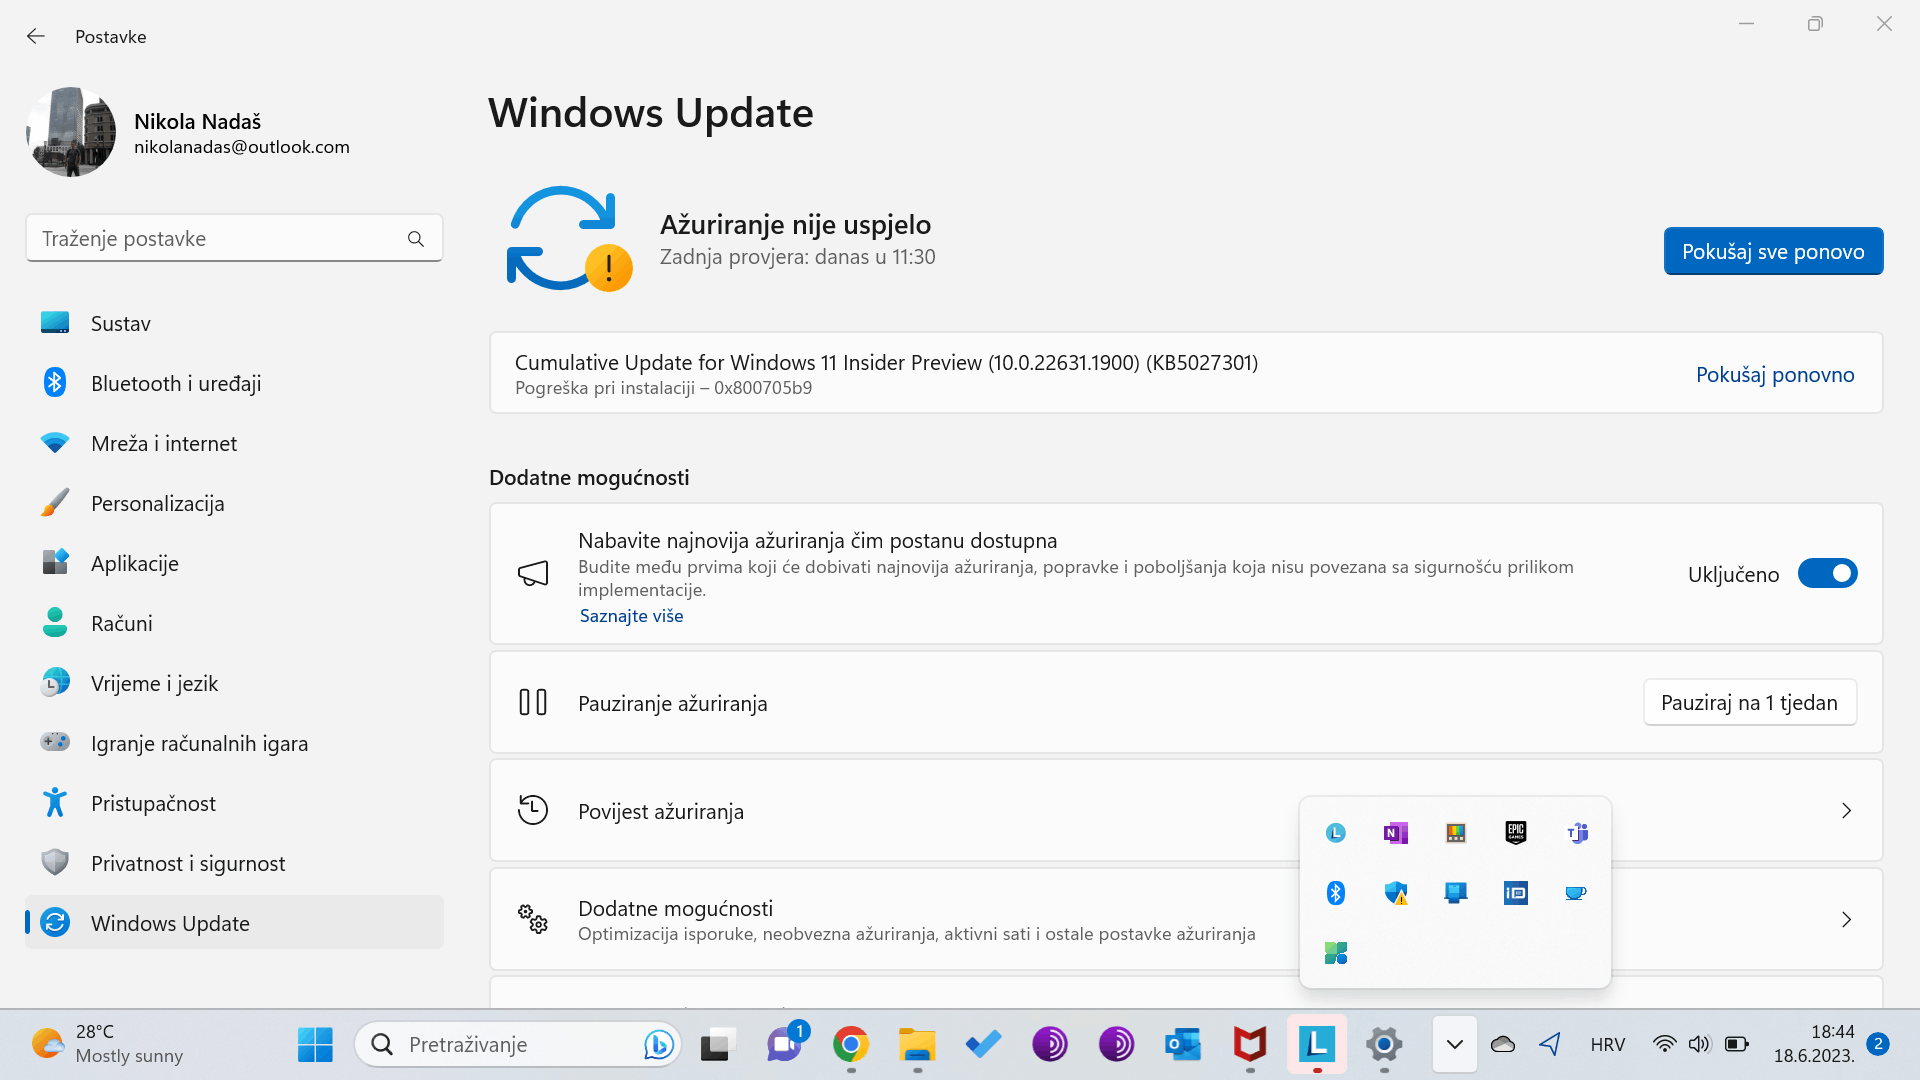The image size is (1920, 1080).
Task: Open Nikola Nadaš profile picture
Action: point(71,132)
